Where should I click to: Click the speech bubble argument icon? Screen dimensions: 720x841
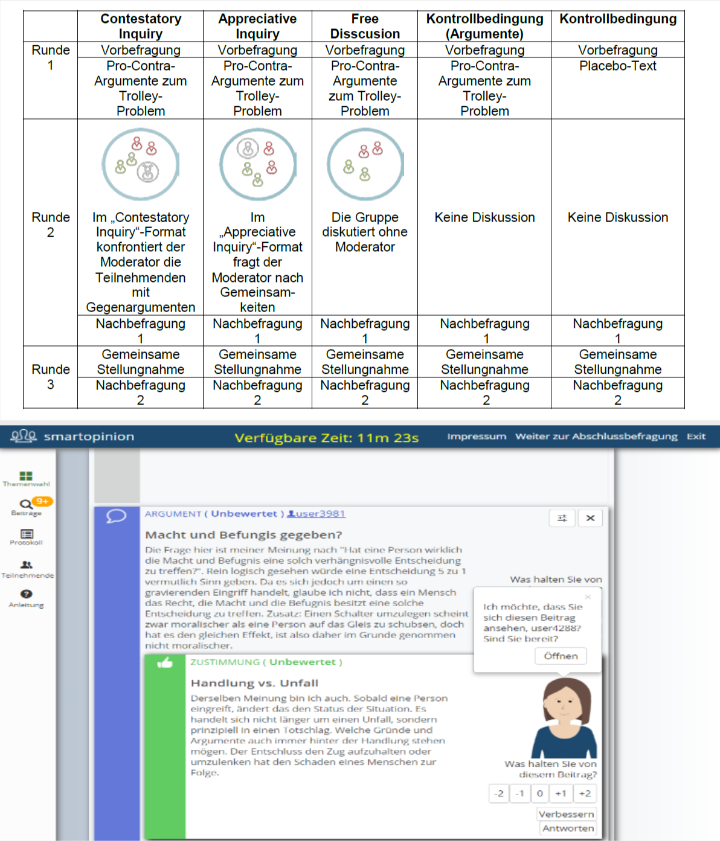click(x=116, y=516)
